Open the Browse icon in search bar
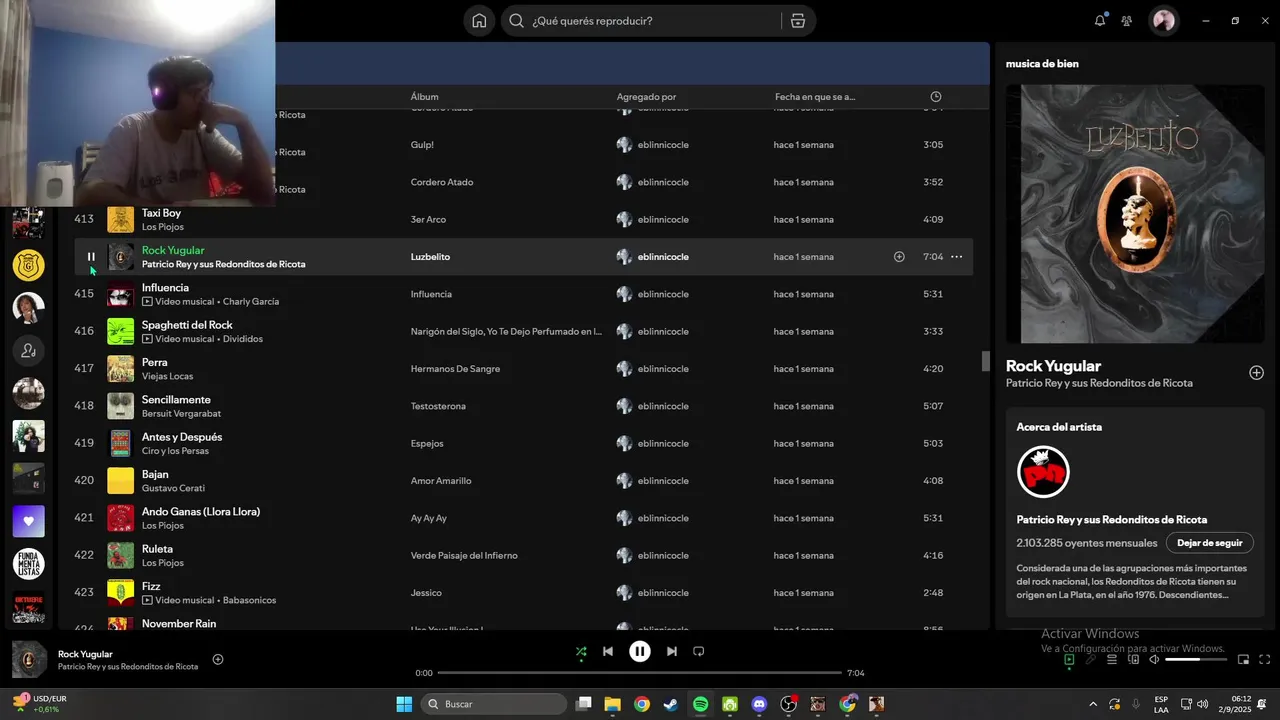1280x720 pixels. point(797,21)
